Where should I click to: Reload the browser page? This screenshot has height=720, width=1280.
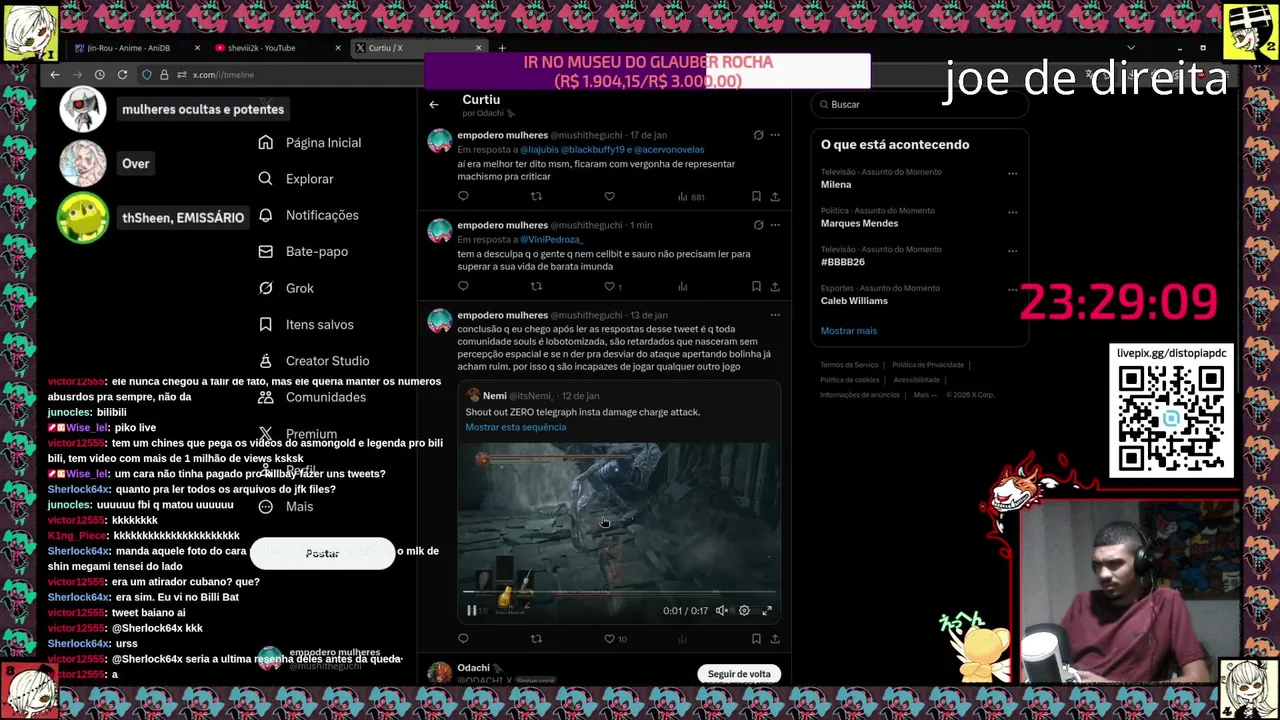click(x=122, y=75)
